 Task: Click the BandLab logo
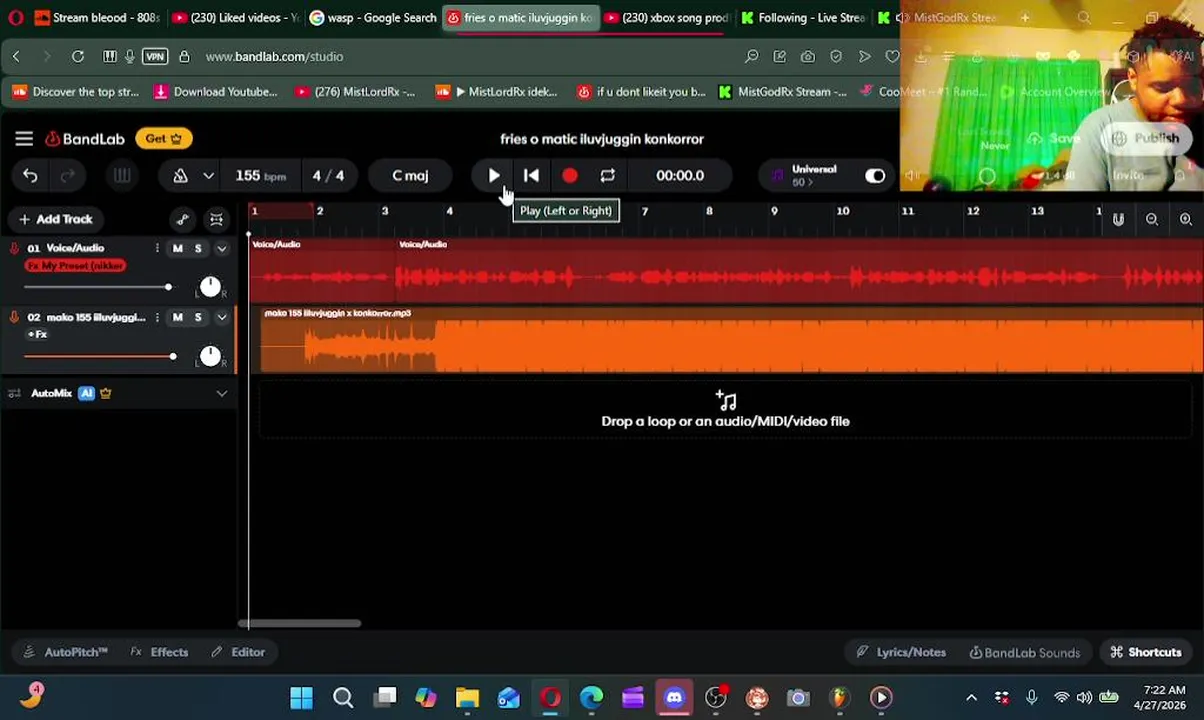[x=84, y=139]
